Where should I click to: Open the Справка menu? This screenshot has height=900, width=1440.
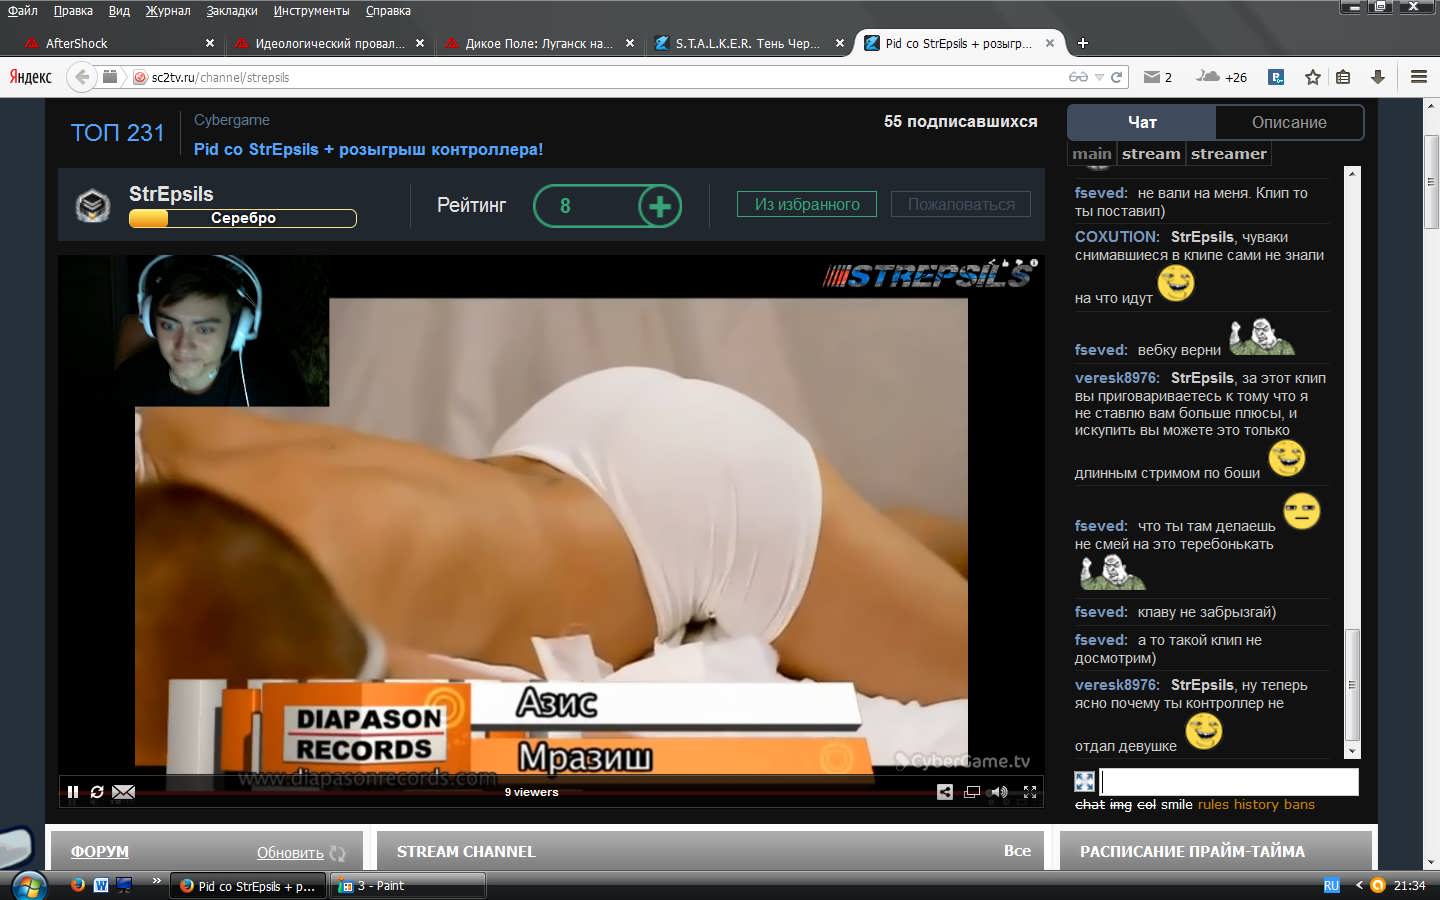(x=388, y=11)
